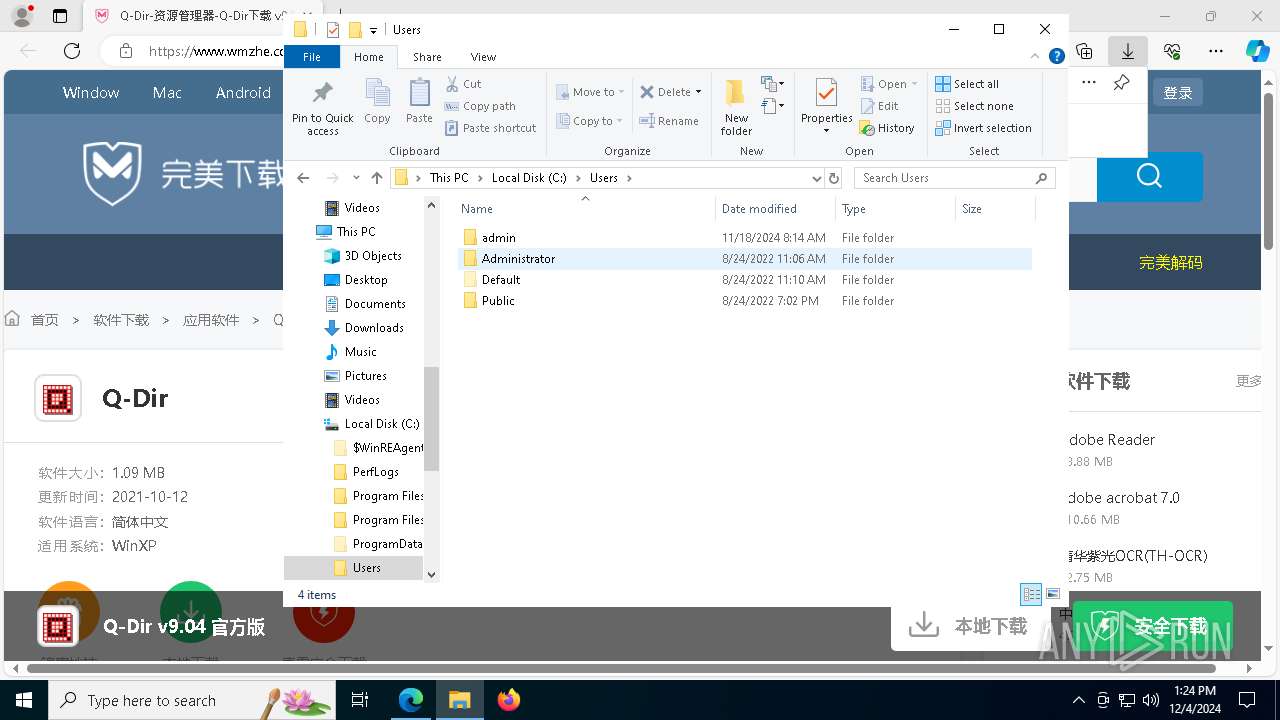Image resolution: width=1280 pixels, height=720 pixels.
Task: Click Edit in Open group
Action: coord(880,106)
